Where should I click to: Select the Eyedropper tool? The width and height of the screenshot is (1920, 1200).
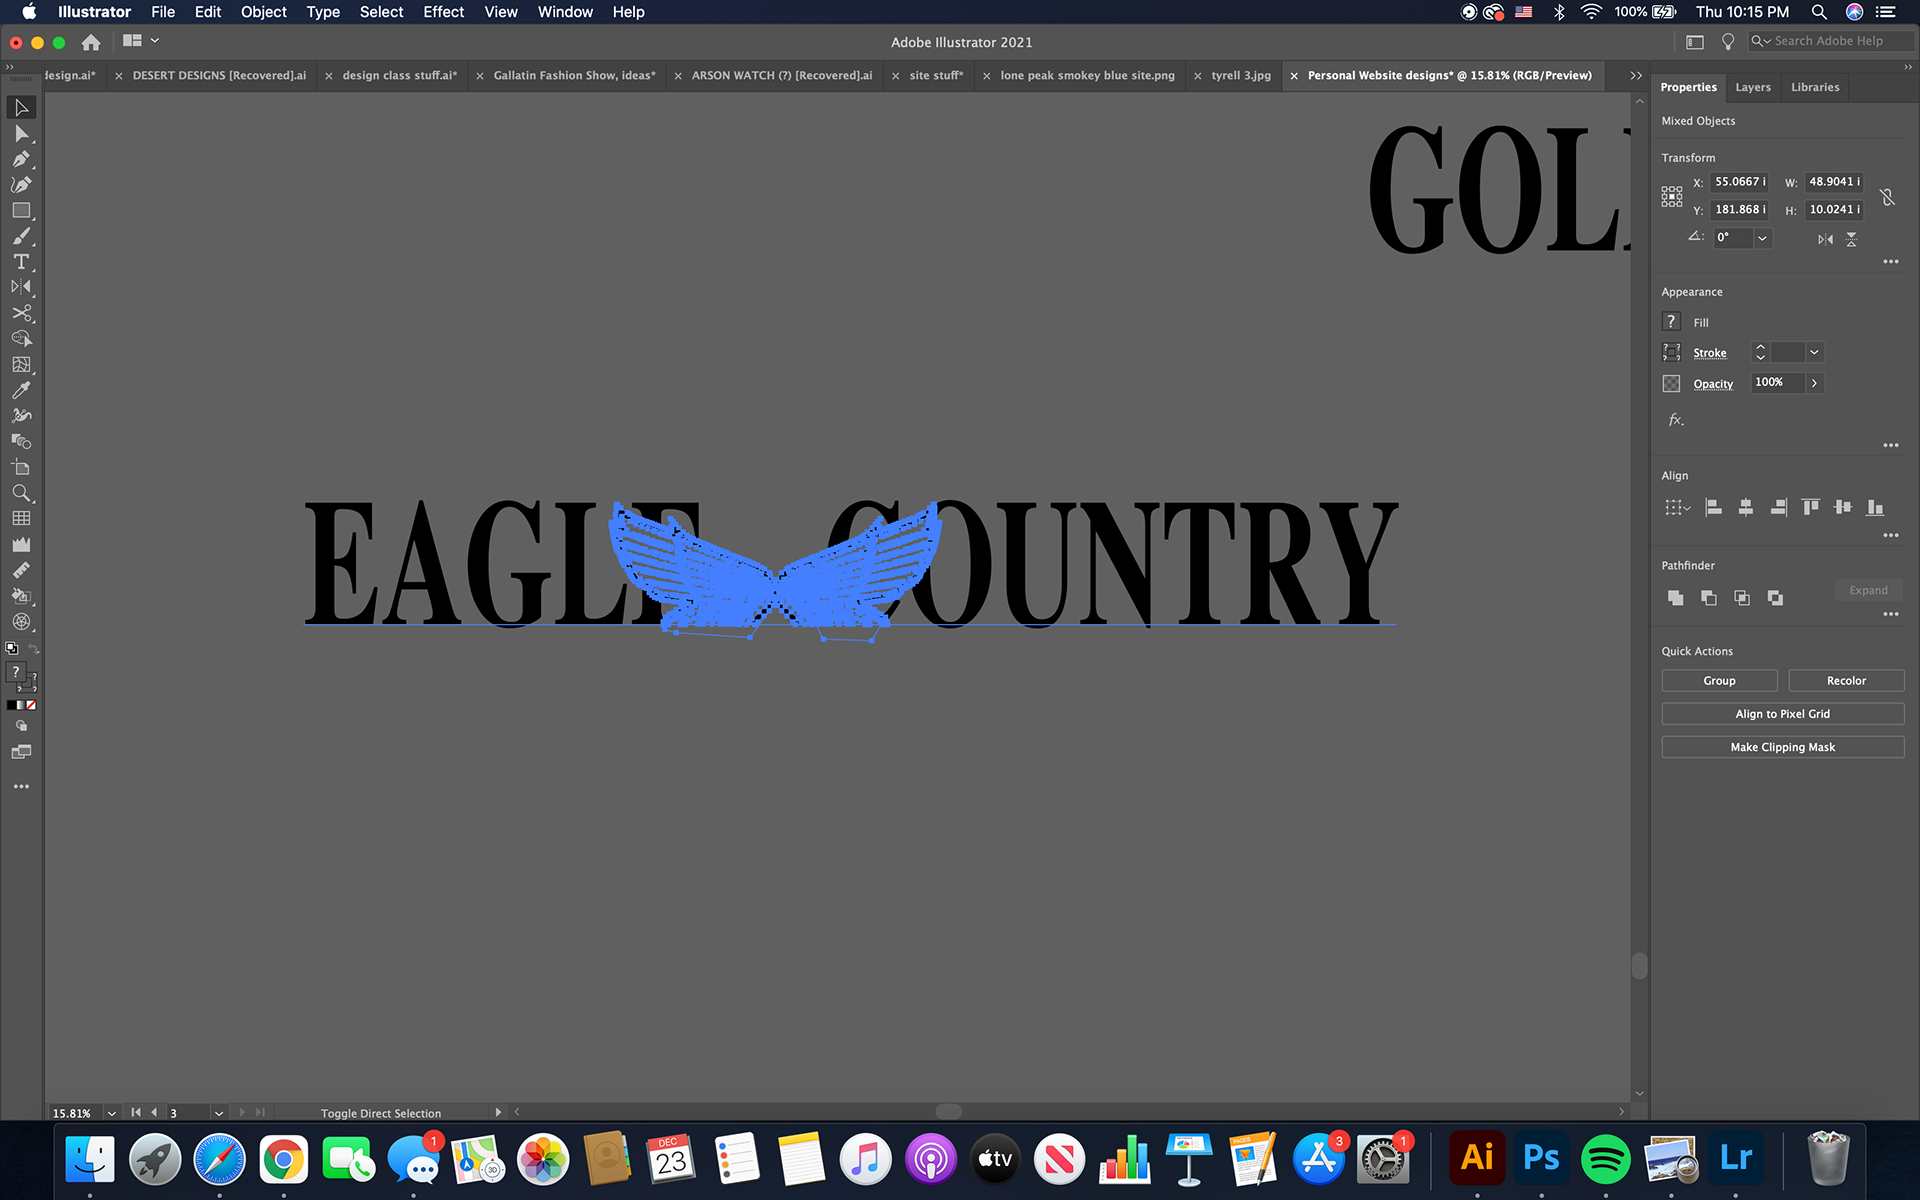coord(21,390)
